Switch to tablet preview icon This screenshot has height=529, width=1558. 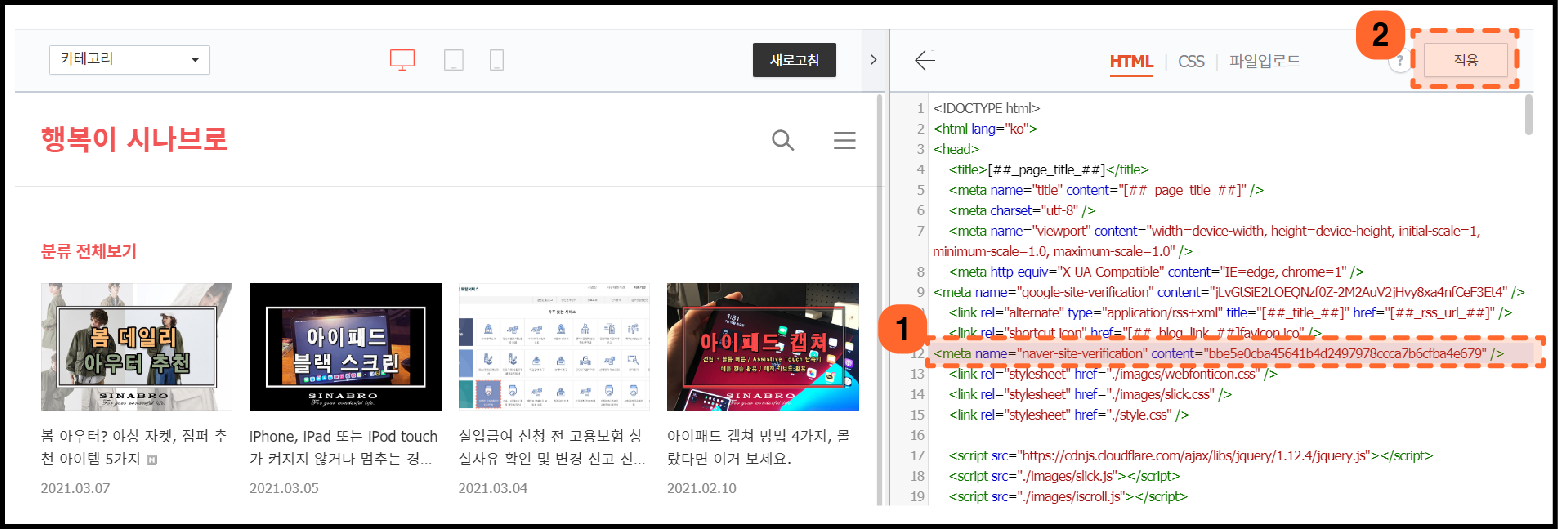click(x=453, y=60)
